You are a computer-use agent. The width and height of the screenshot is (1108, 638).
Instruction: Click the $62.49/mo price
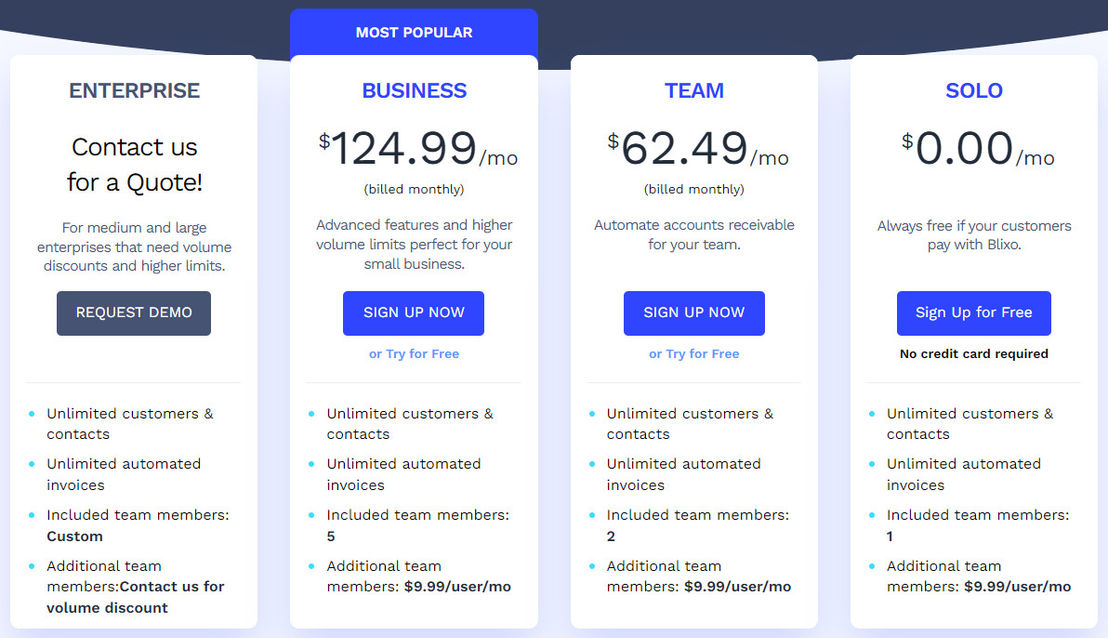click(698, 149)
